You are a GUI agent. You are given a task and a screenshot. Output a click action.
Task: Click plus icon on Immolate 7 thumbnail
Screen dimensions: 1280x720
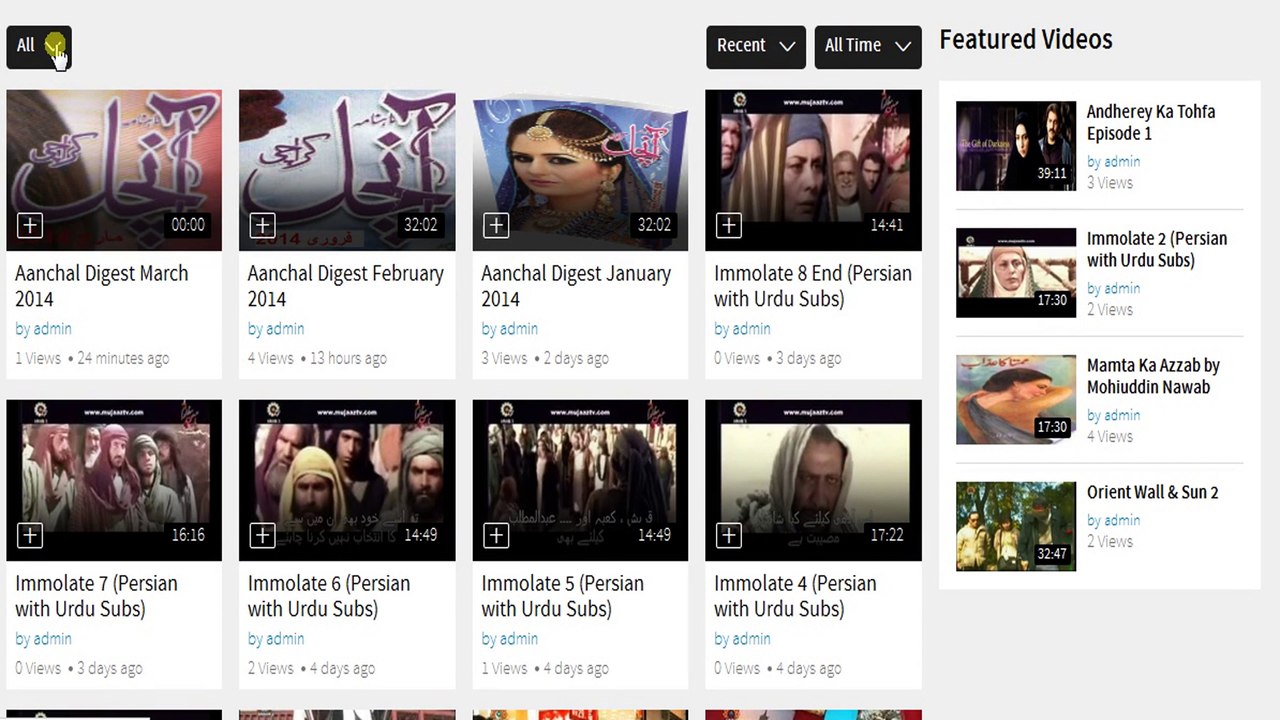pyautogui.click(x=30, y=535)
